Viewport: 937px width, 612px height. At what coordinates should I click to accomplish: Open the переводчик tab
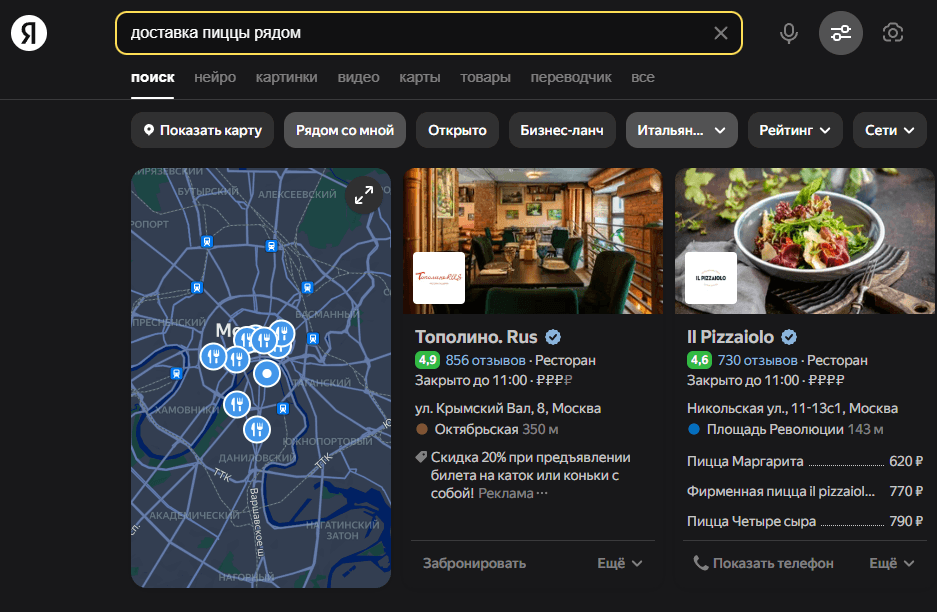coord(571,77)
